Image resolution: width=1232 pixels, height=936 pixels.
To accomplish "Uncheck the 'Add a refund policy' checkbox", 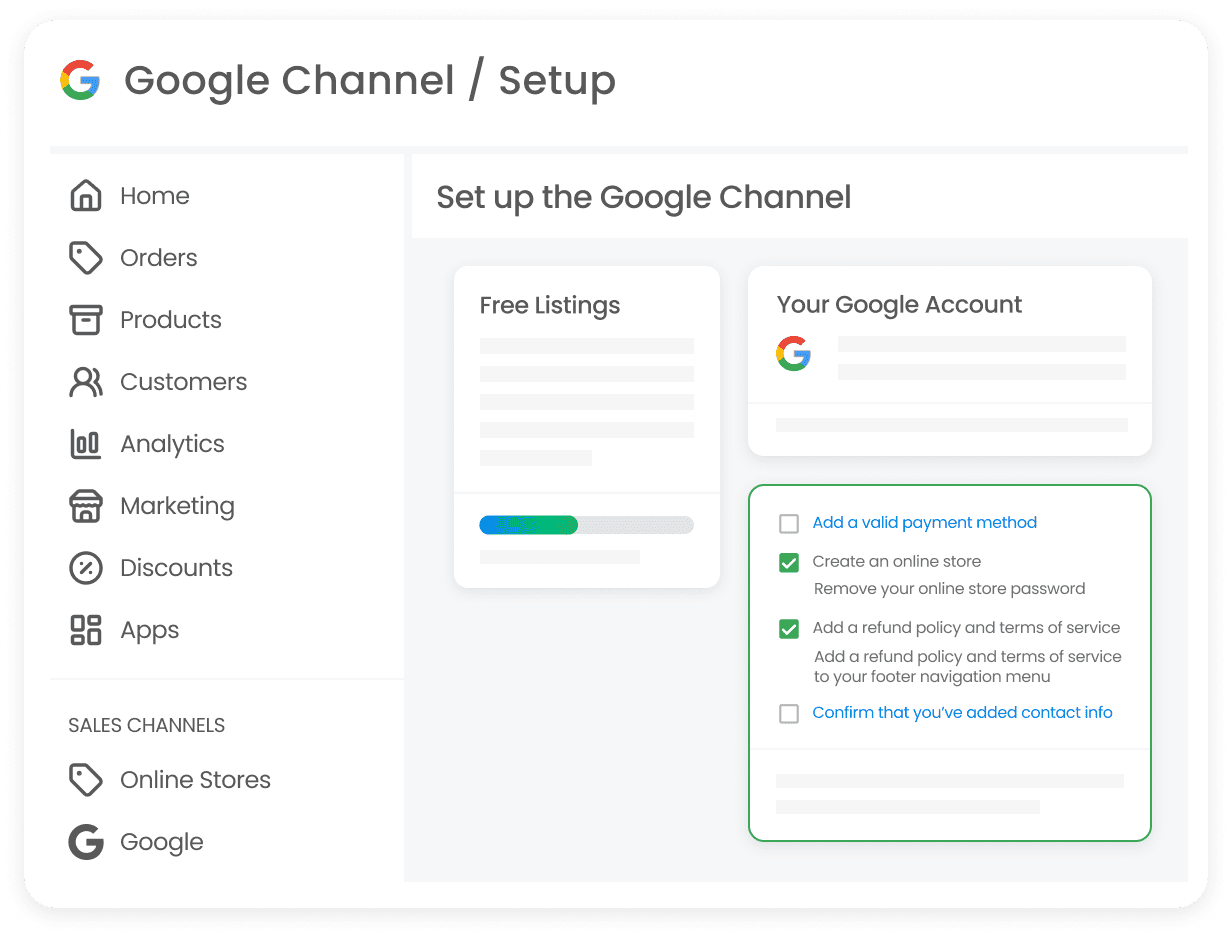I will point(789,629).
